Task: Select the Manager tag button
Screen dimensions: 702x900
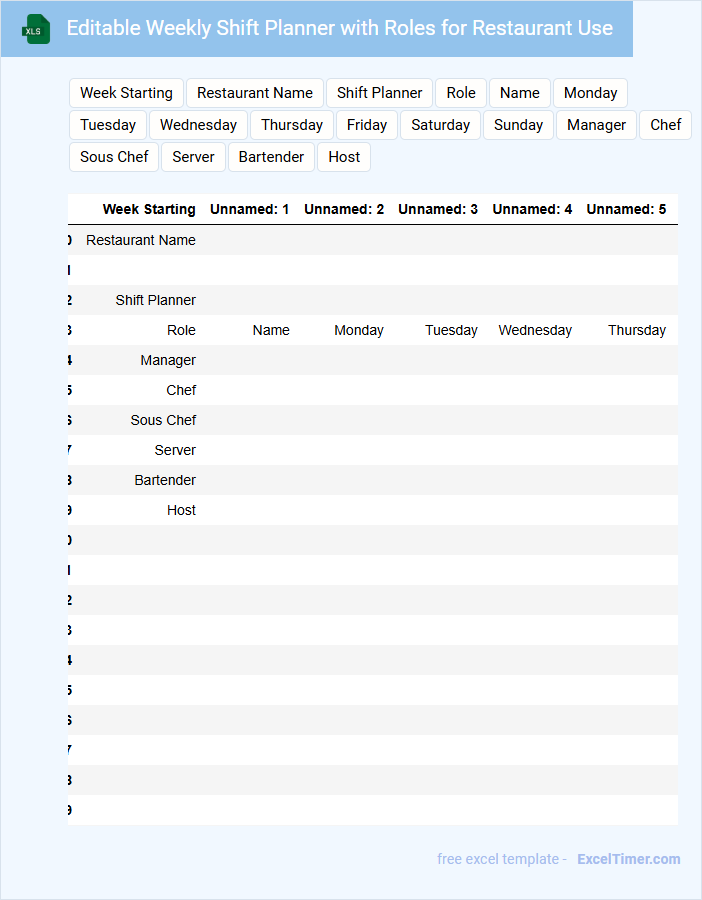Action: 596,125
